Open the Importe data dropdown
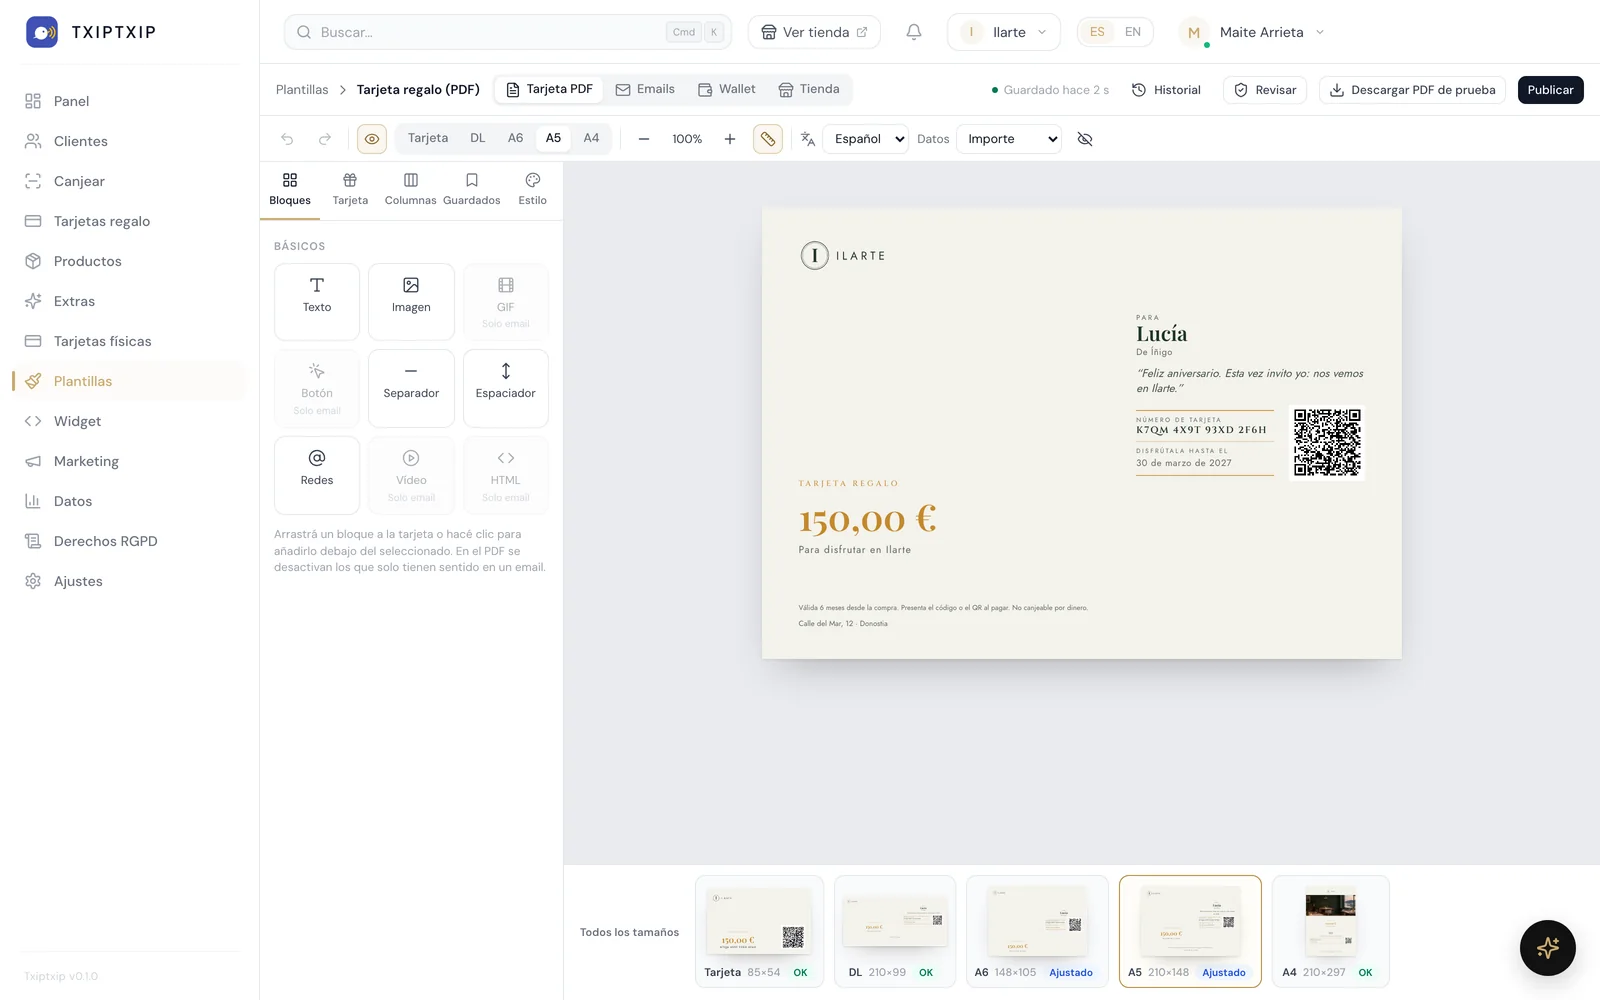Image resolution: width=1600 pixels, height=1000 pixels. point(1009,139)
